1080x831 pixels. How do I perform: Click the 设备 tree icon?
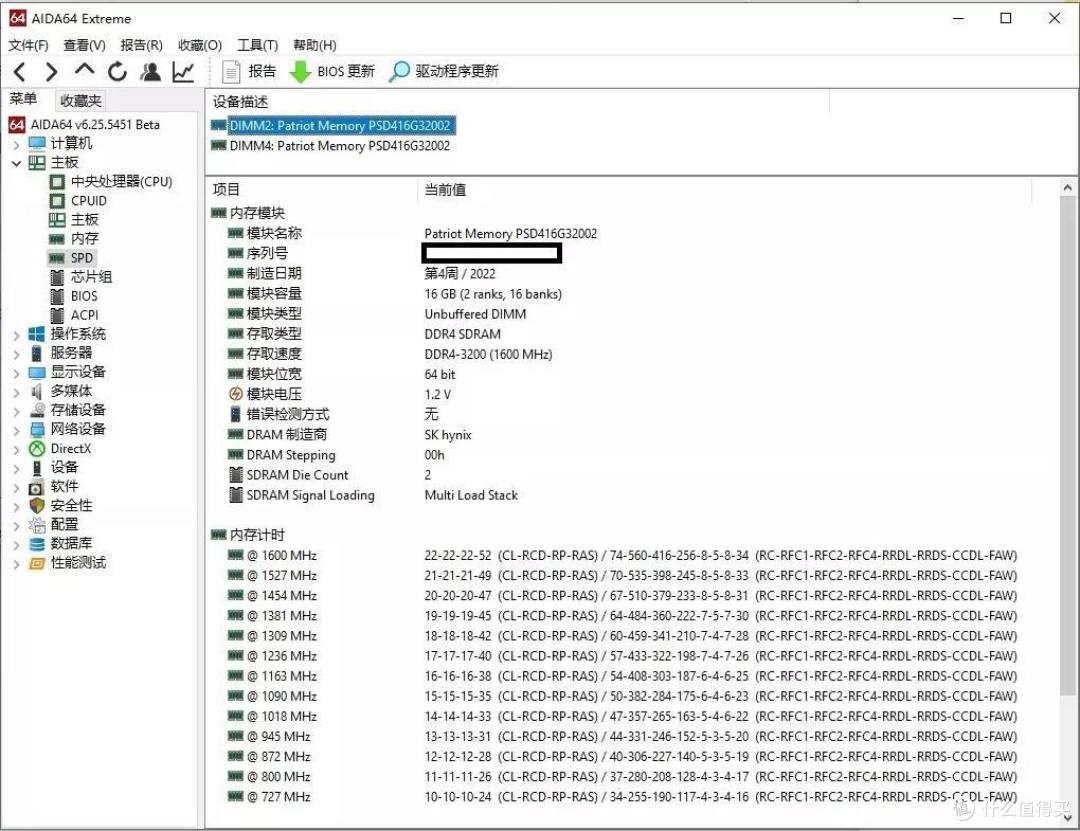tap(37, 468)
